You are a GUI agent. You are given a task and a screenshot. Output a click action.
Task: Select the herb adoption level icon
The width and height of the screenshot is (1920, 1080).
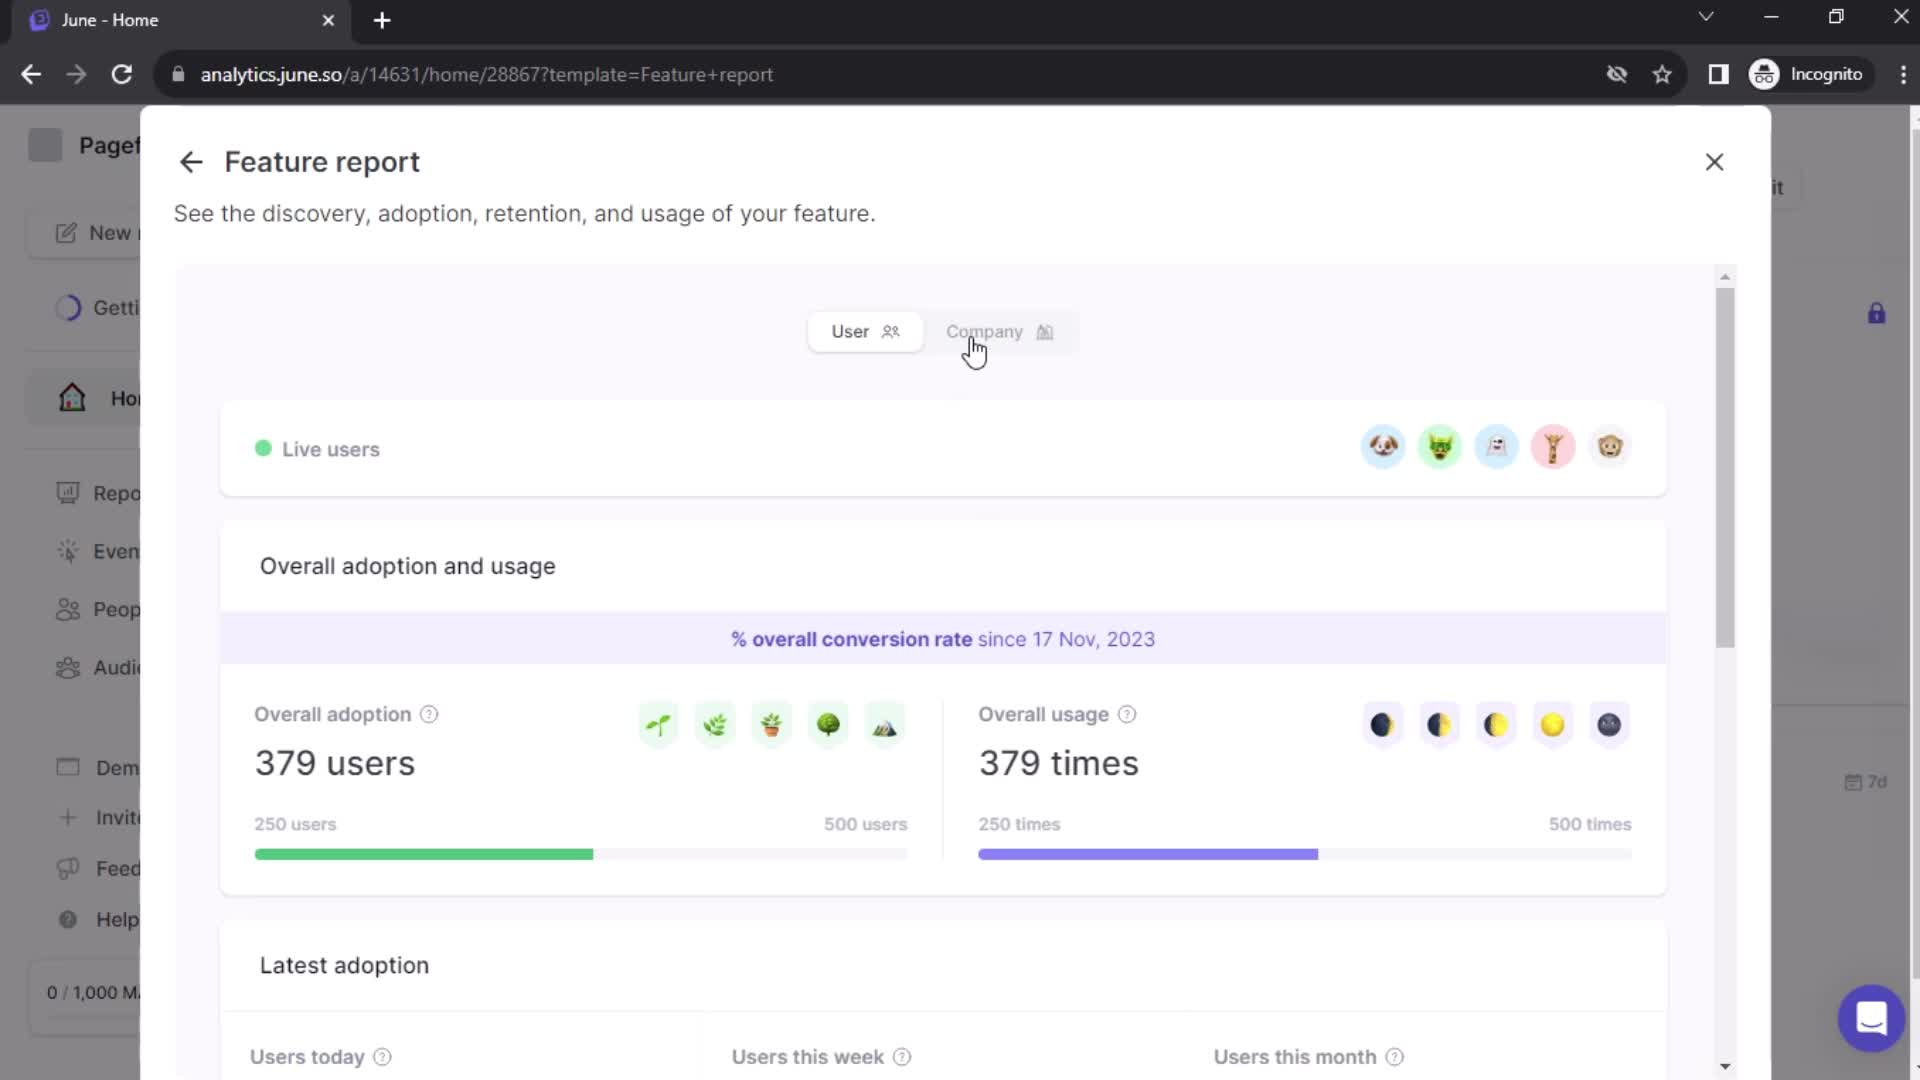(x=715, y=725)
